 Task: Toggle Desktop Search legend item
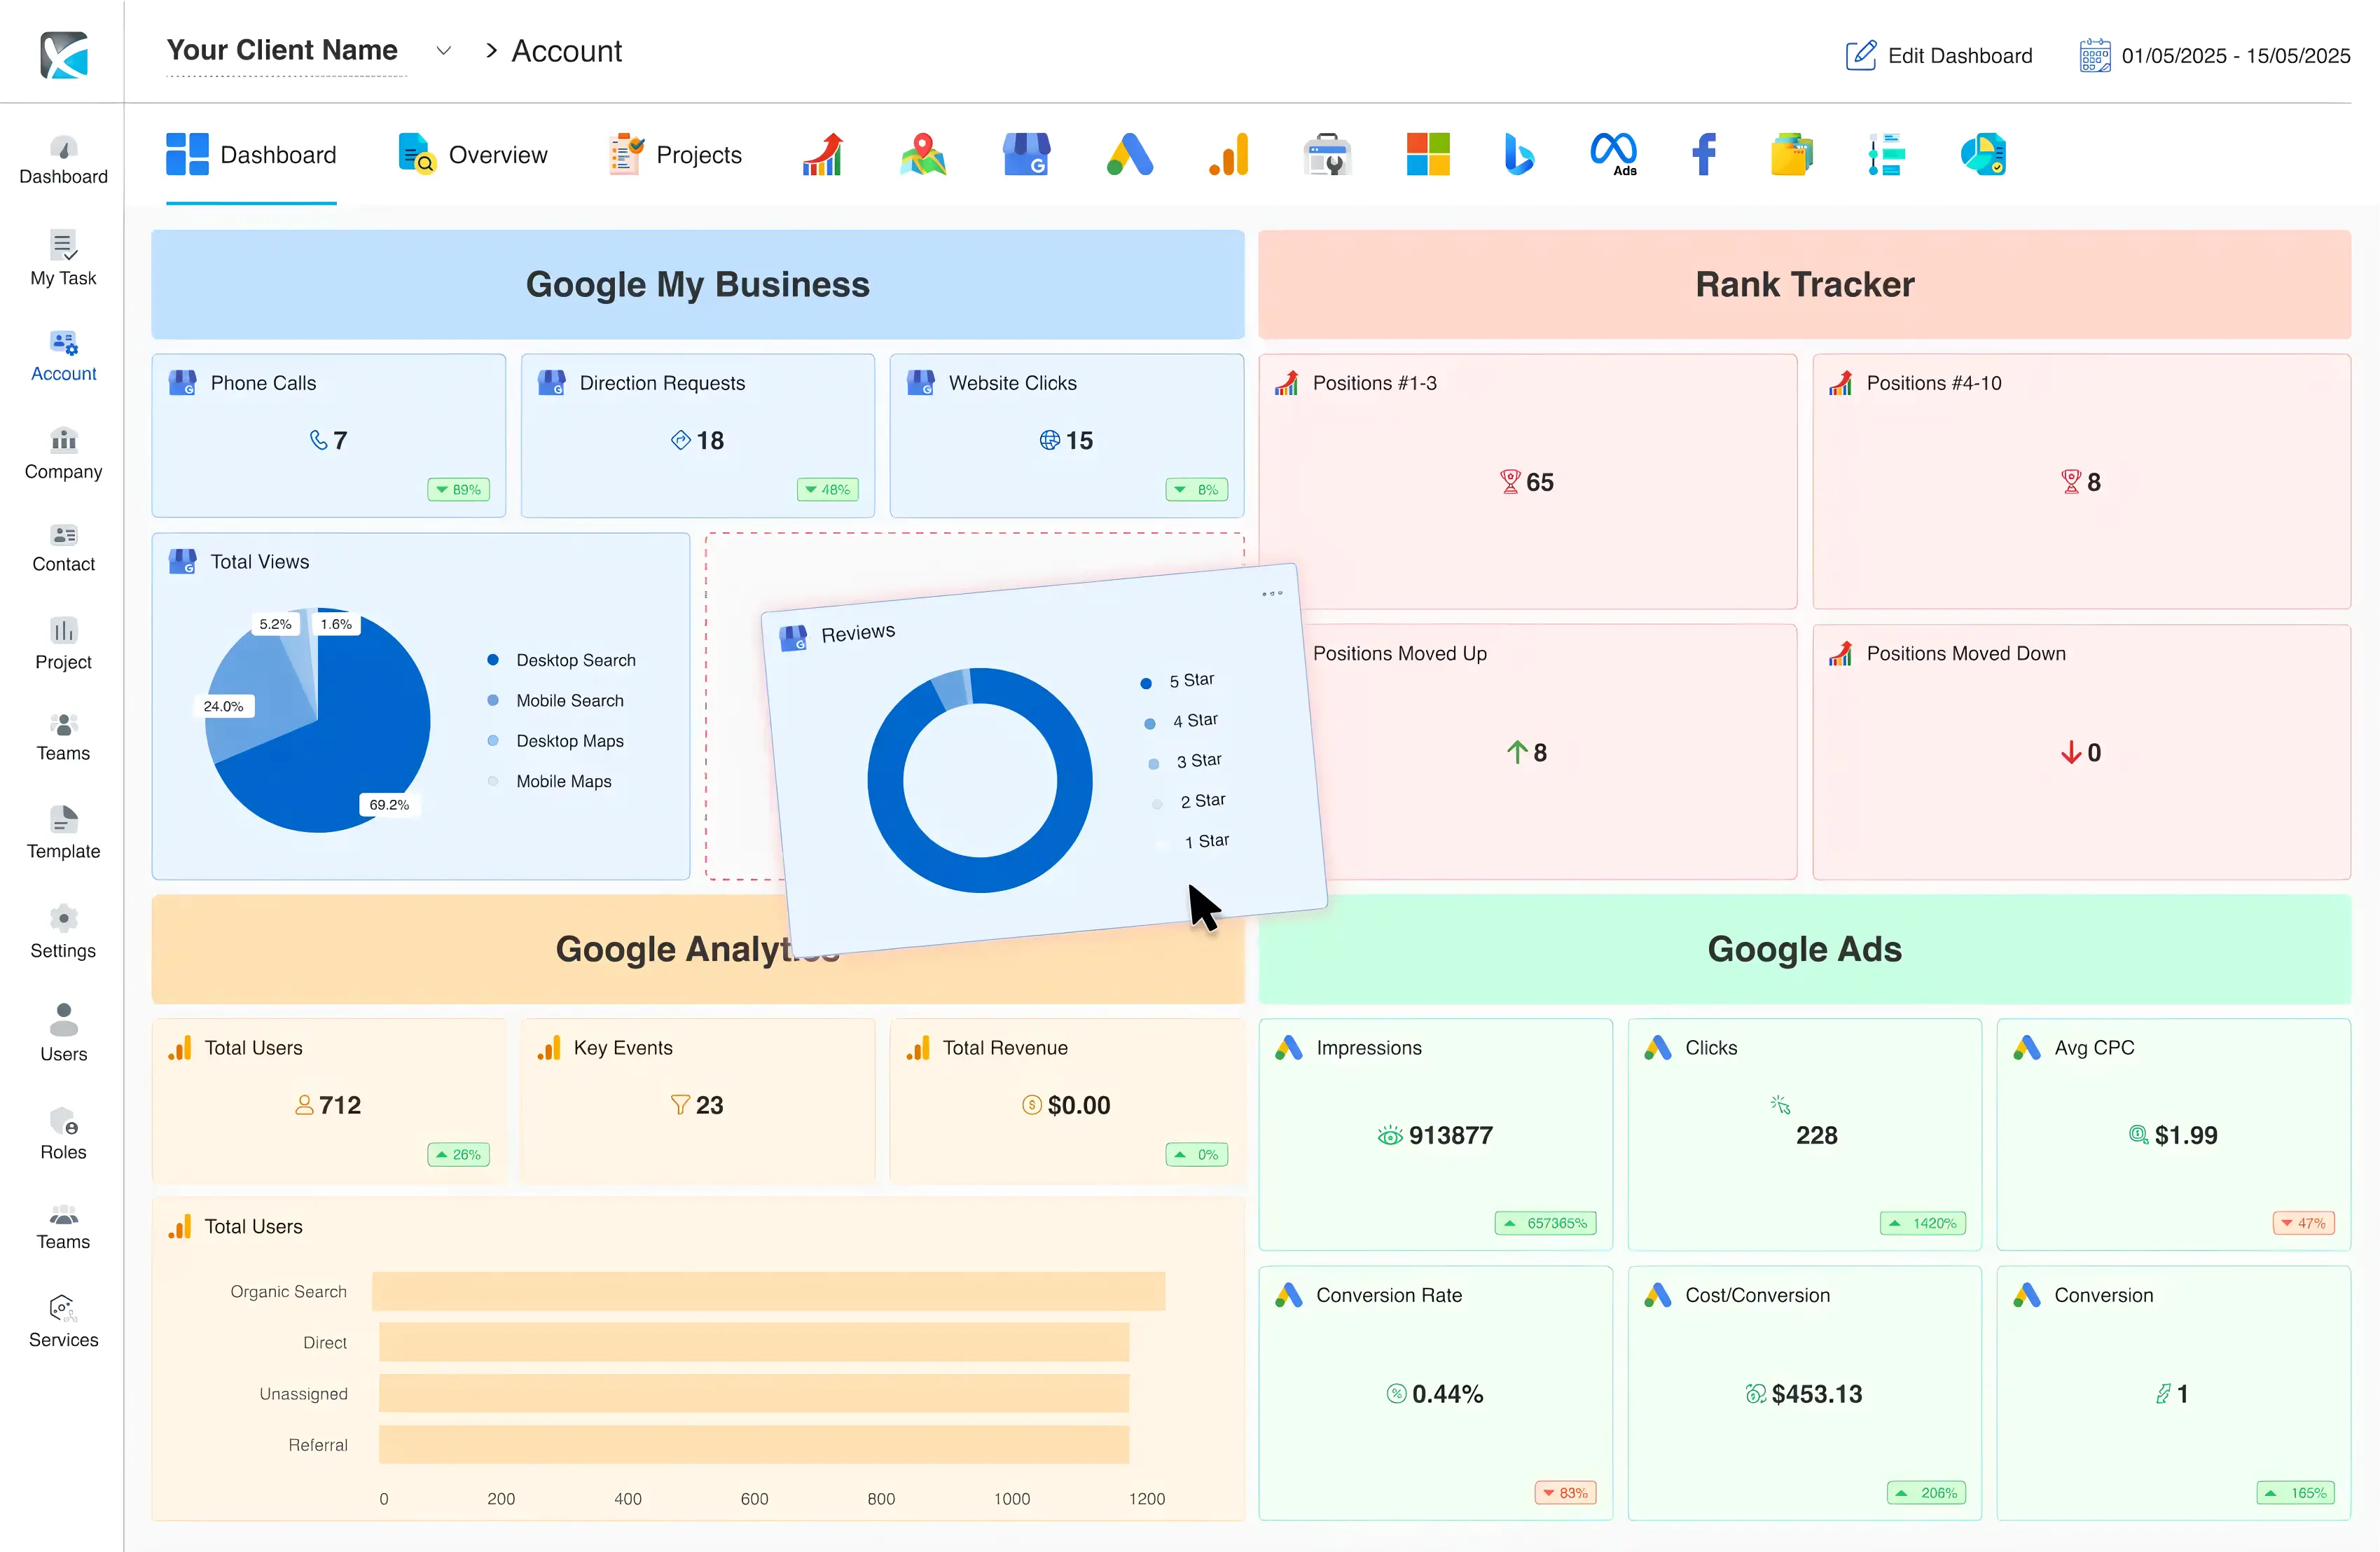pos(562,660)
